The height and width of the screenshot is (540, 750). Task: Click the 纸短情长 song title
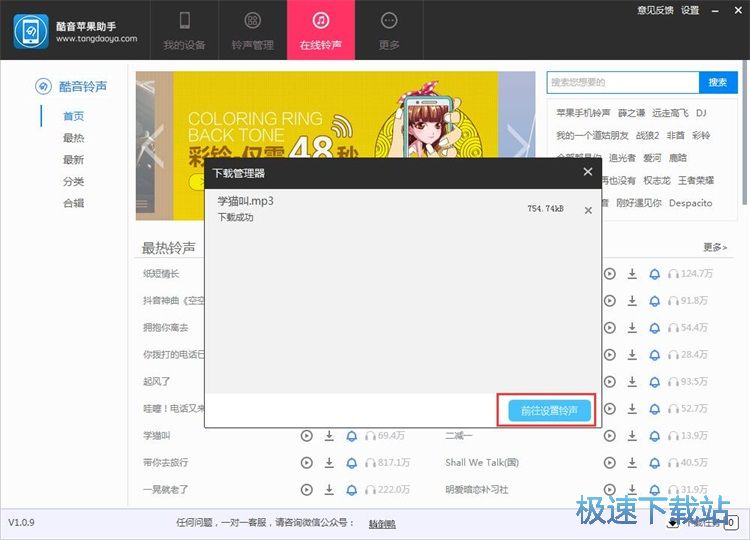[x=161, y=274]
